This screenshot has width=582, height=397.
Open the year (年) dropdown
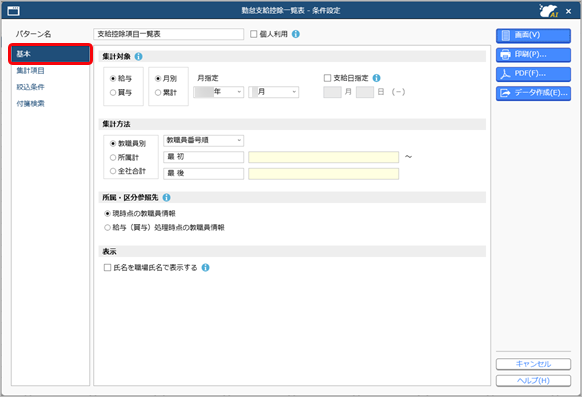point(219,92)
